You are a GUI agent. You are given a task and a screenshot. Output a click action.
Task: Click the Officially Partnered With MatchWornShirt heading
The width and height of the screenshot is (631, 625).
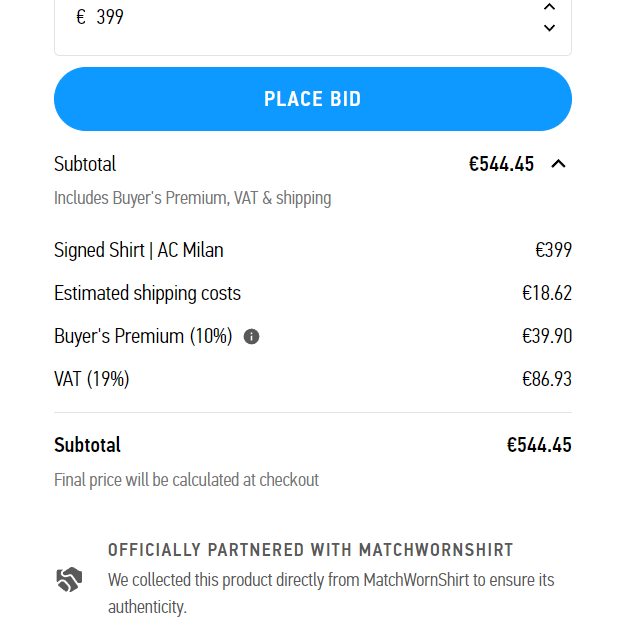(310, 550)
